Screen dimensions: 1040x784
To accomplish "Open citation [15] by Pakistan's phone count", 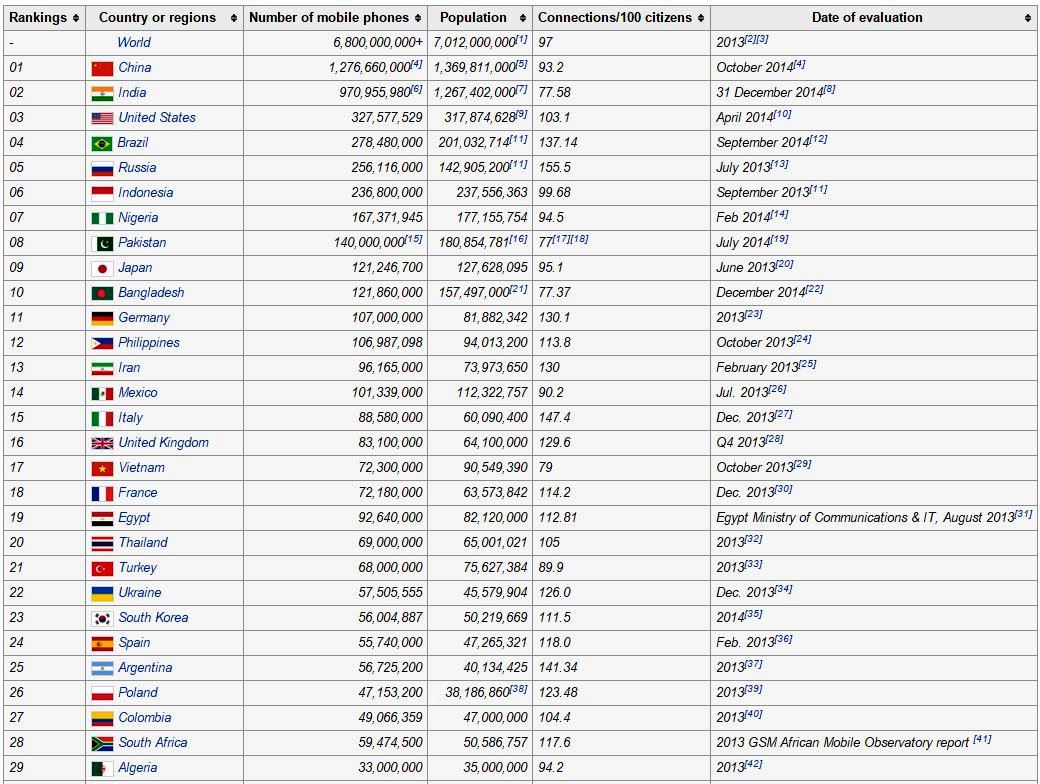I will tap(414, 239).
